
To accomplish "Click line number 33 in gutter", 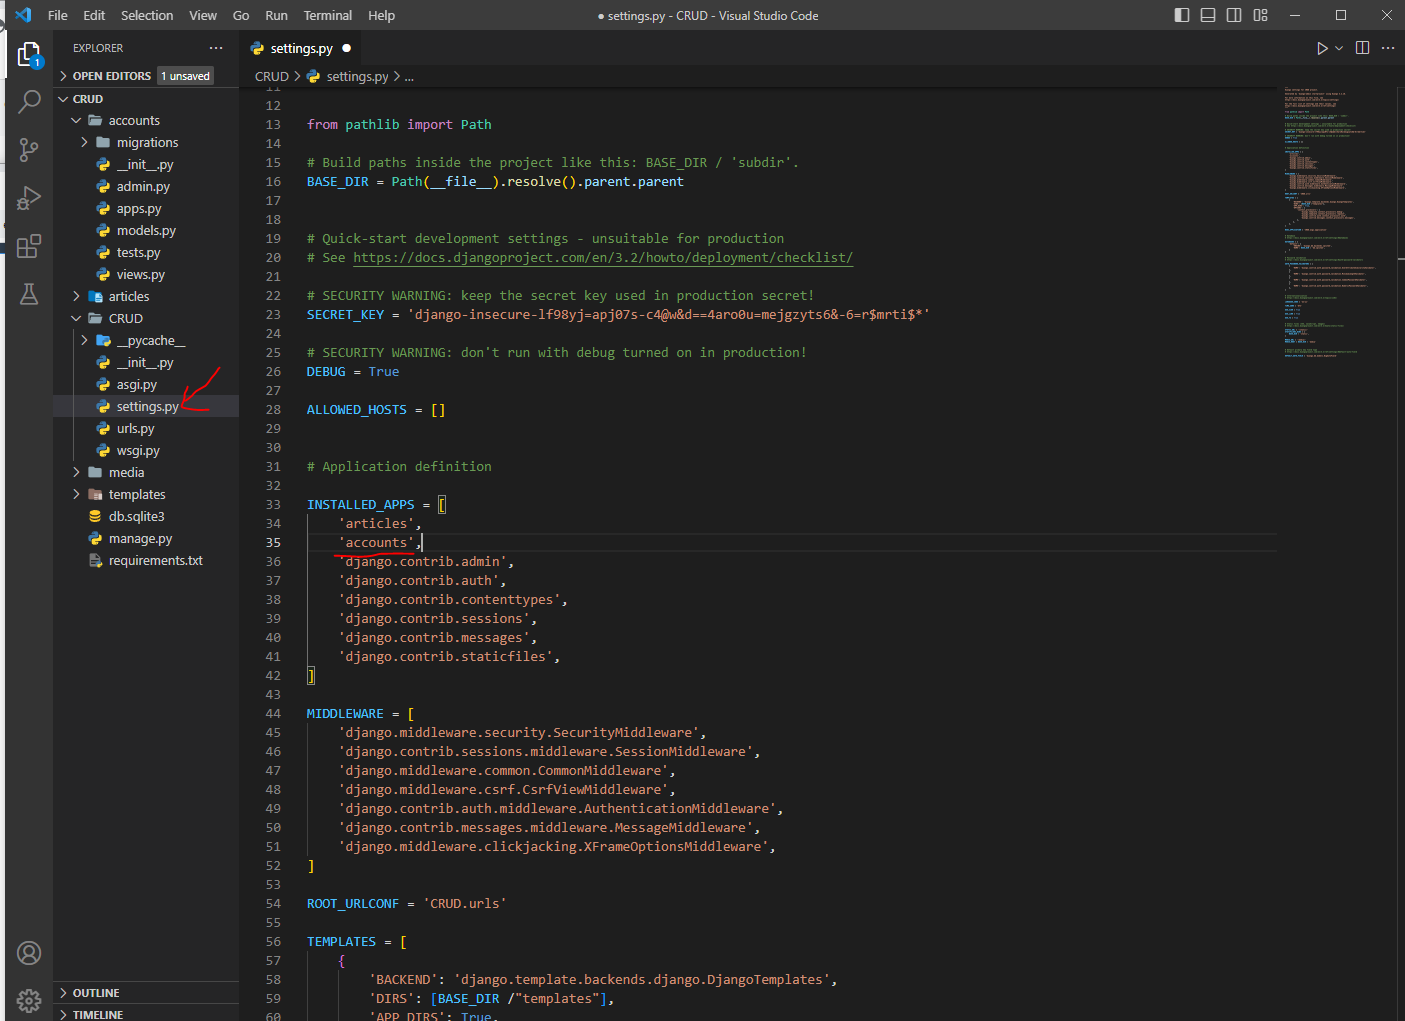I will tap(273, 504).
